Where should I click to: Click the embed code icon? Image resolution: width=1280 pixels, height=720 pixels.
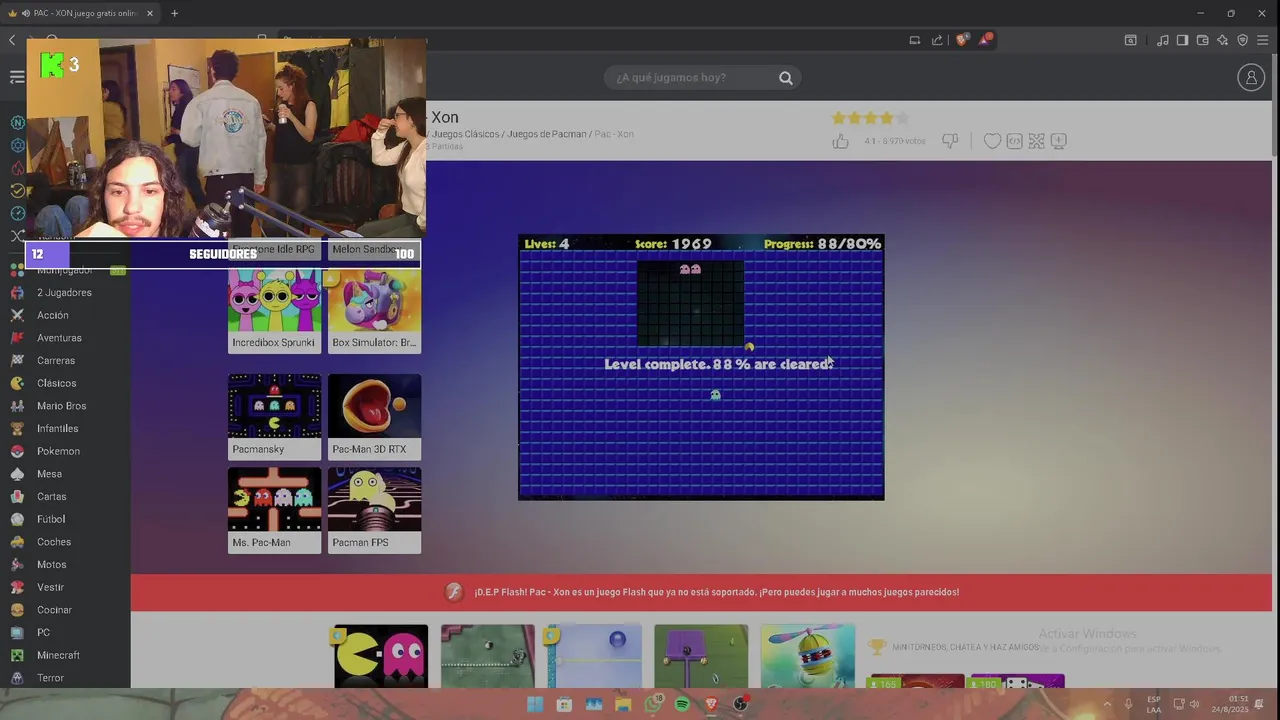(1014, 141)
